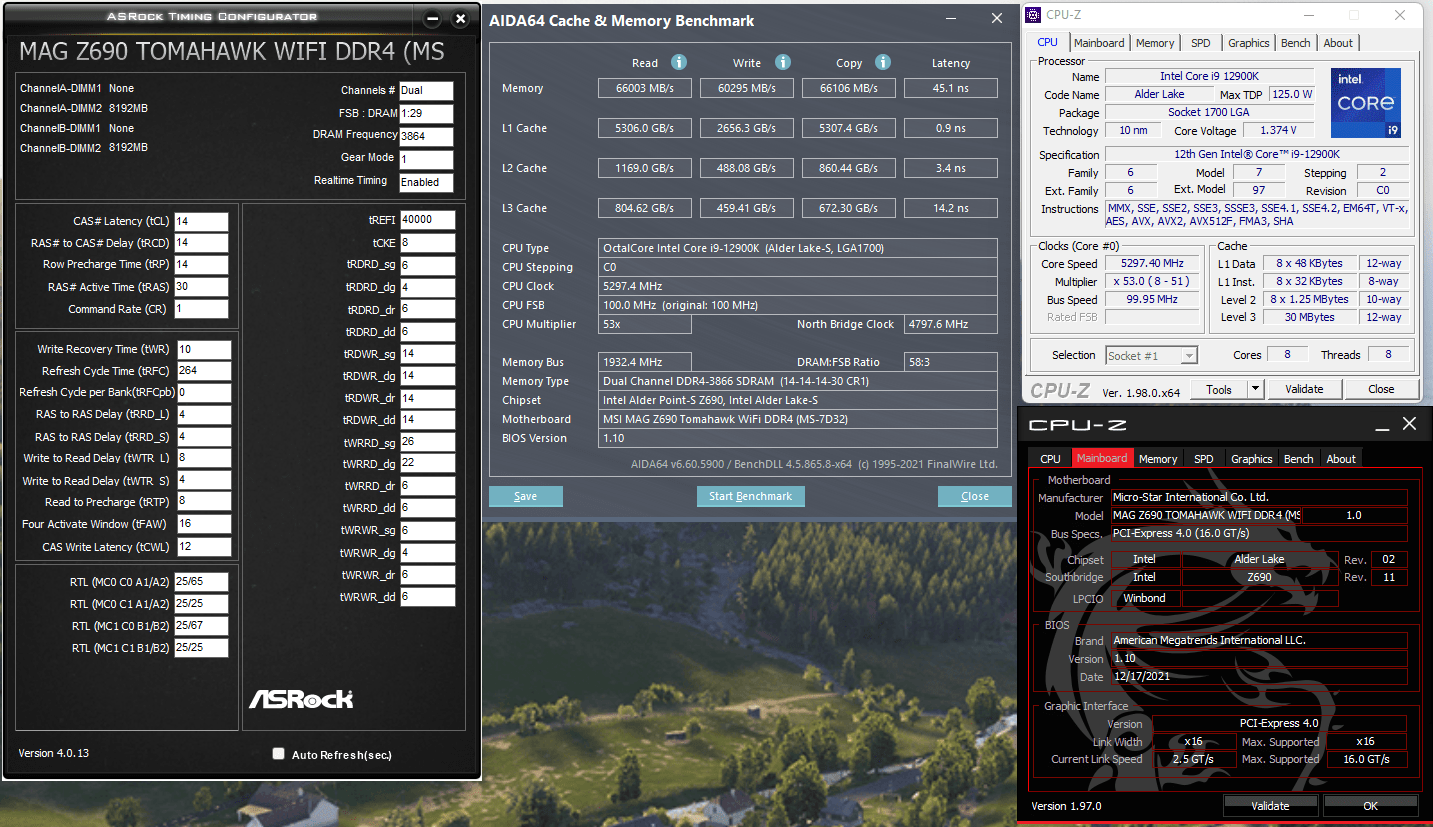Click the Intel Core i9 logo in CPU-Z
This screenshot has height=827, width=1433.
1366,102
